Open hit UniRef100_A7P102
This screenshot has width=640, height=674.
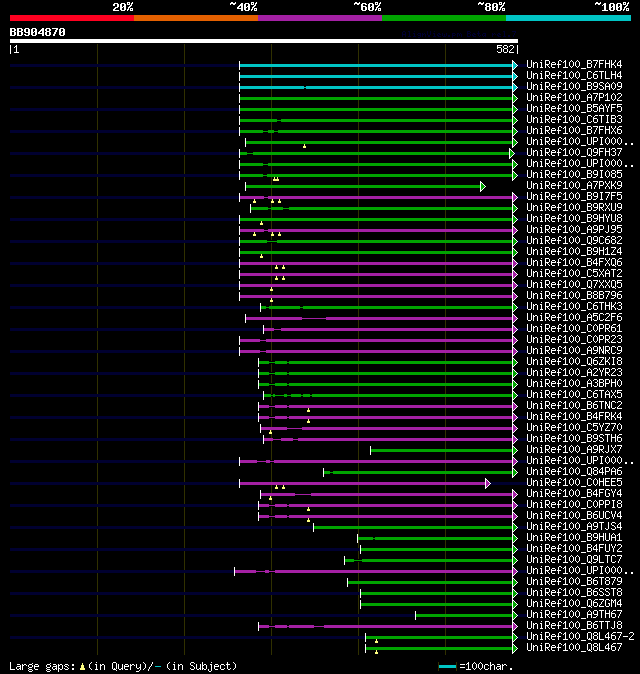pyautogui.click(x=574, y=98)
